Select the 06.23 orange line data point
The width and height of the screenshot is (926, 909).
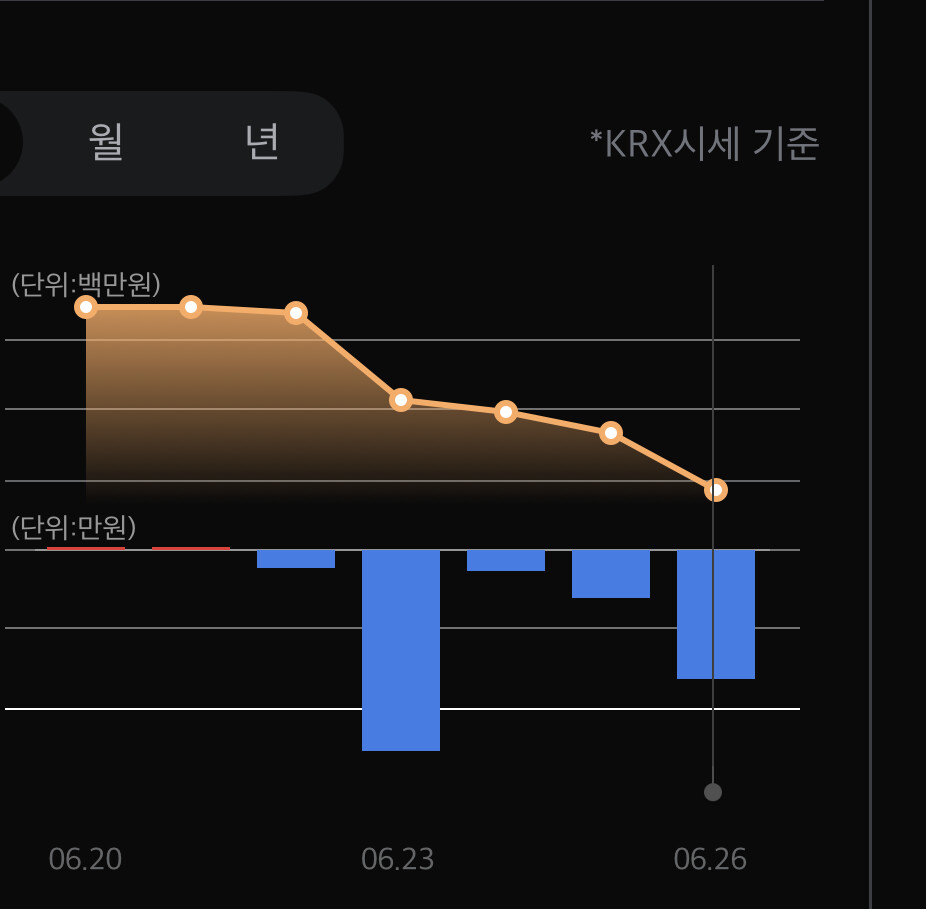(401, 400)
